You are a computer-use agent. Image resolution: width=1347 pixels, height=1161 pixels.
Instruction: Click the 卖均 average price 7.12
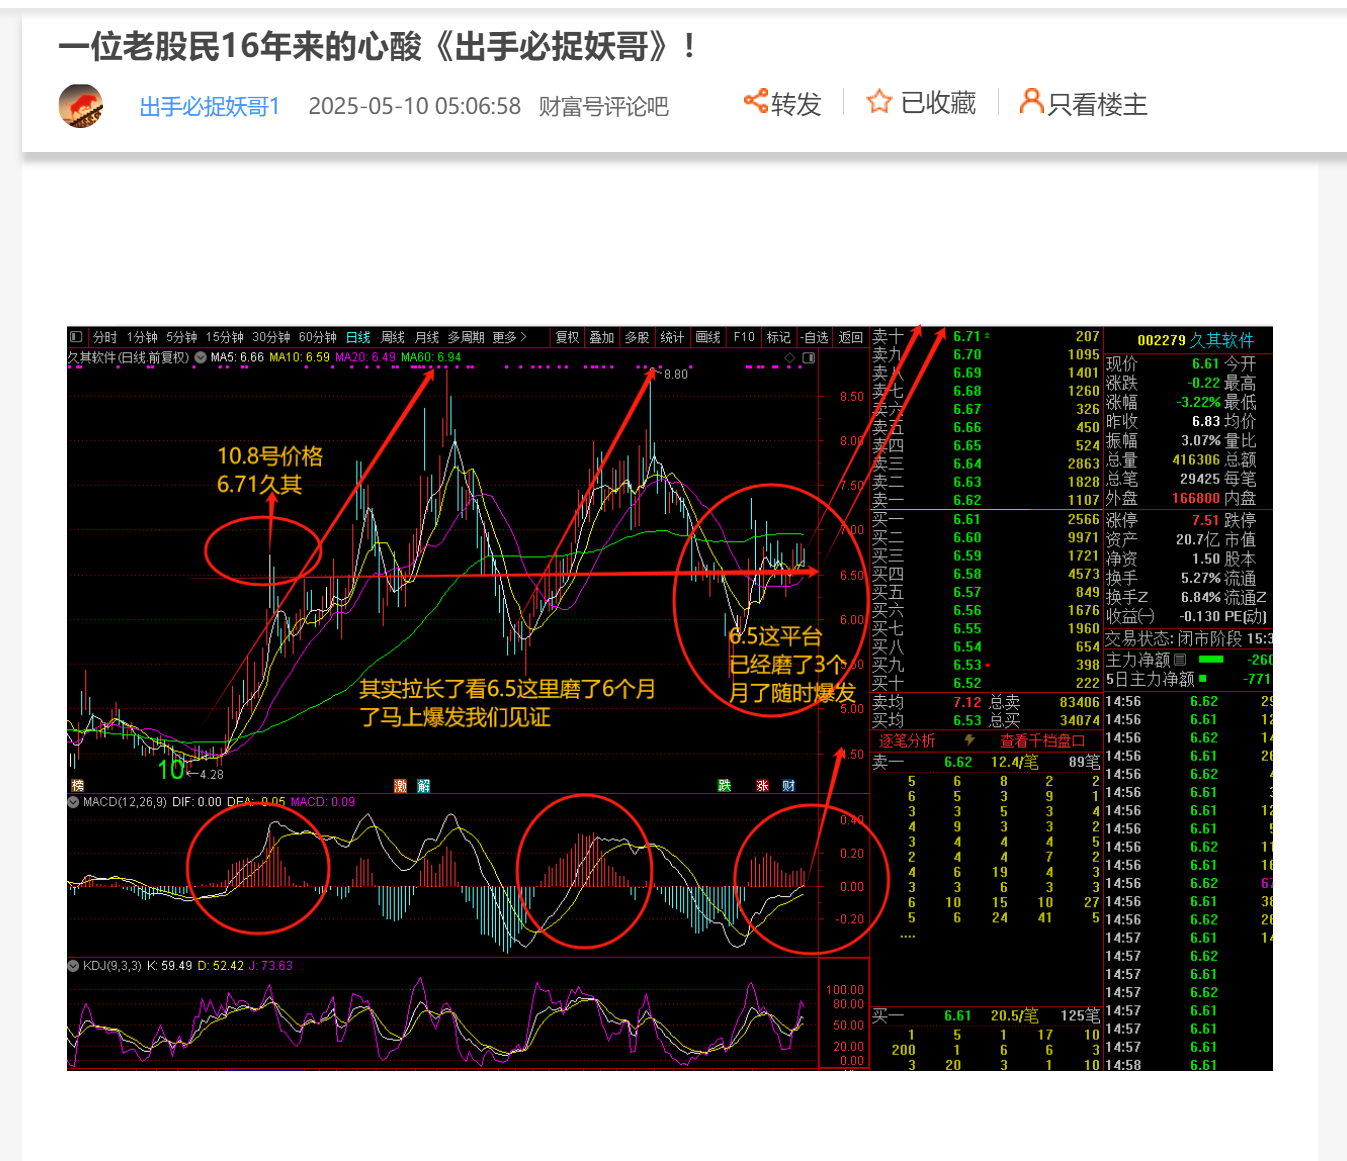(x=967, y=703)
